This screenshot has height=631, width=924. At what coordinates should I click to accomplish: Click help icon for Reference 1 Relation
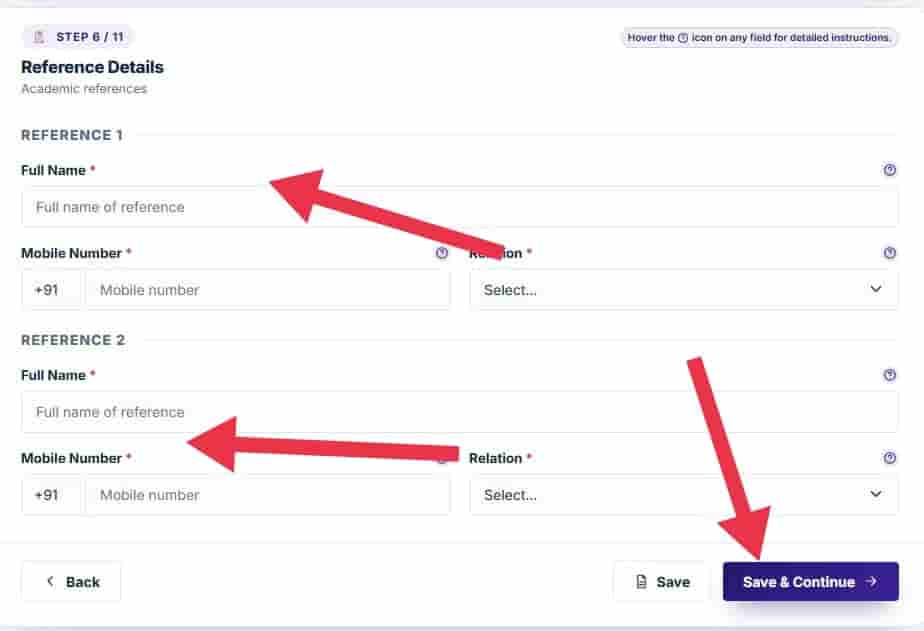click(889, 253)
